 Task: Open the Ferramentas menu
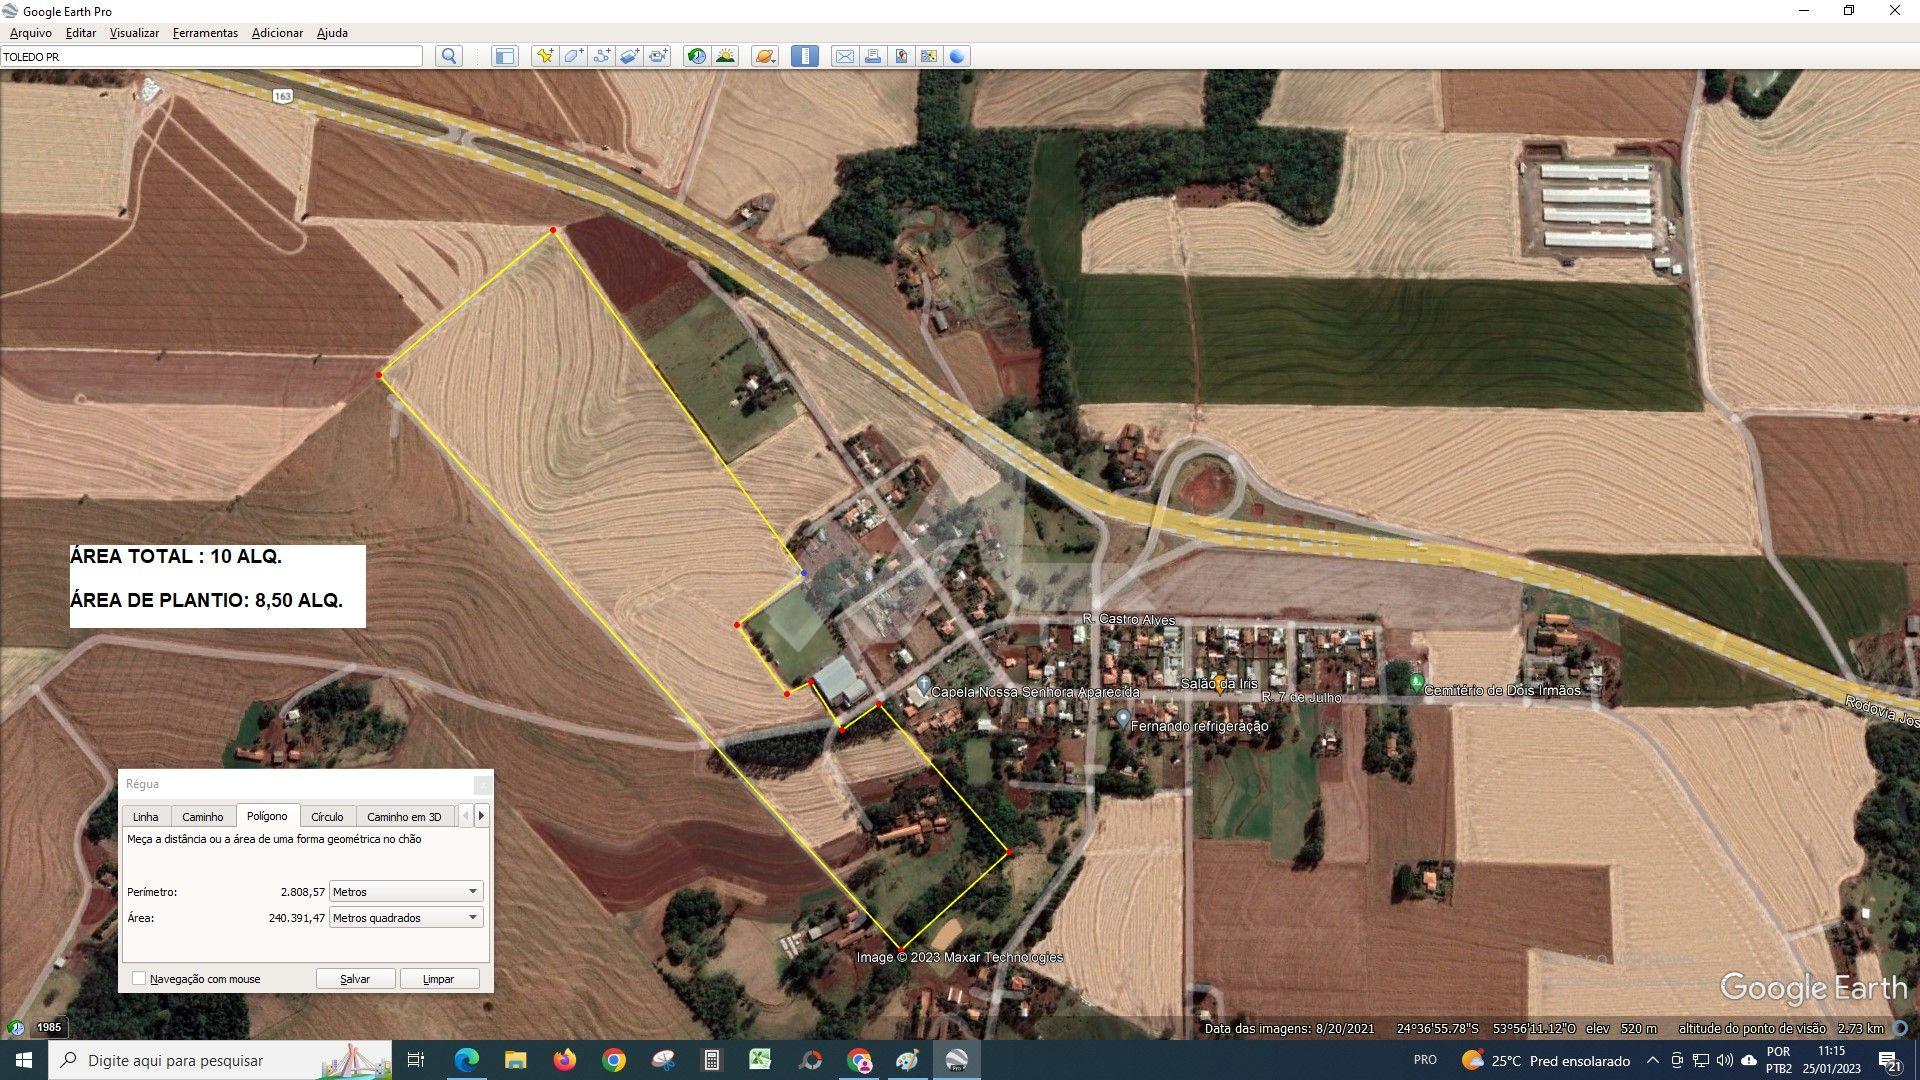(x=205, y=33)
